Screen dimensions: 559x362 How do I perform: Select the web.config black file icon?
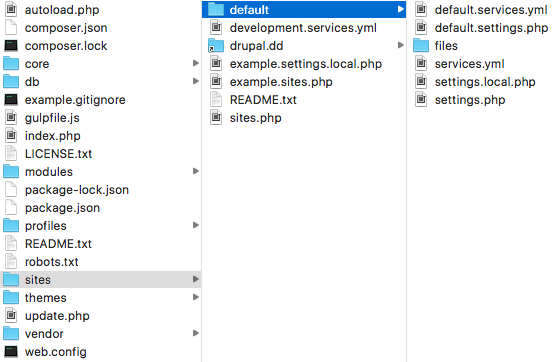(x=11, y=352)
